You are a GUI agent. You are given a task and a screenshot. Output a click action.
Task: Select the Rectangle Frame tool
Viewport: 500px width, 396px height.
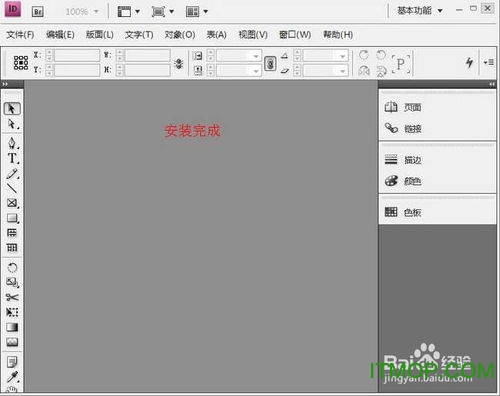tap(12, 203)
